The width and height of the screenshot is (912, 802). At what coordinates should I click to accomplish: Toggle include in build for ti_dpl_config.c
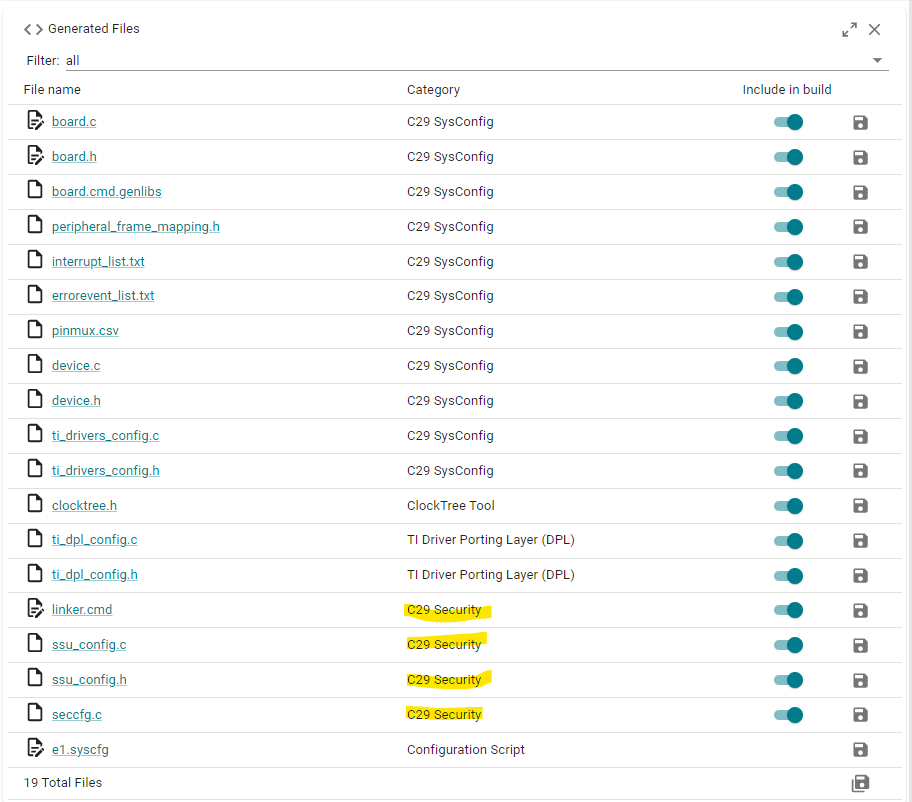tap(788, 541)
